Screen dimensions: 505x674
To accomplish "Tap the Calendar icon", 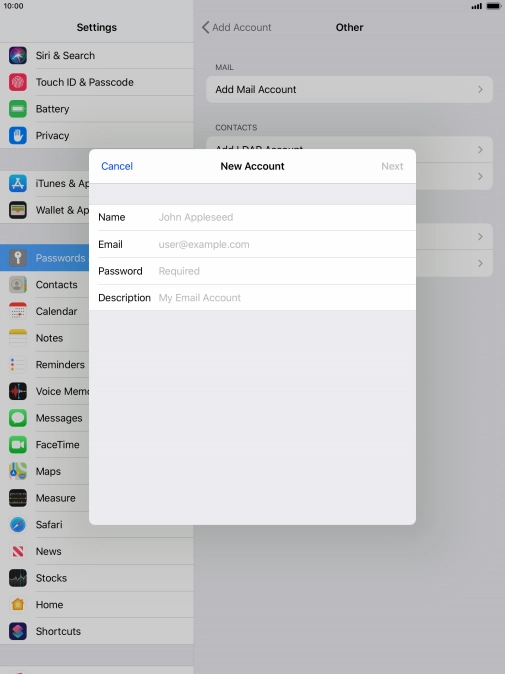I will (18, 311).
